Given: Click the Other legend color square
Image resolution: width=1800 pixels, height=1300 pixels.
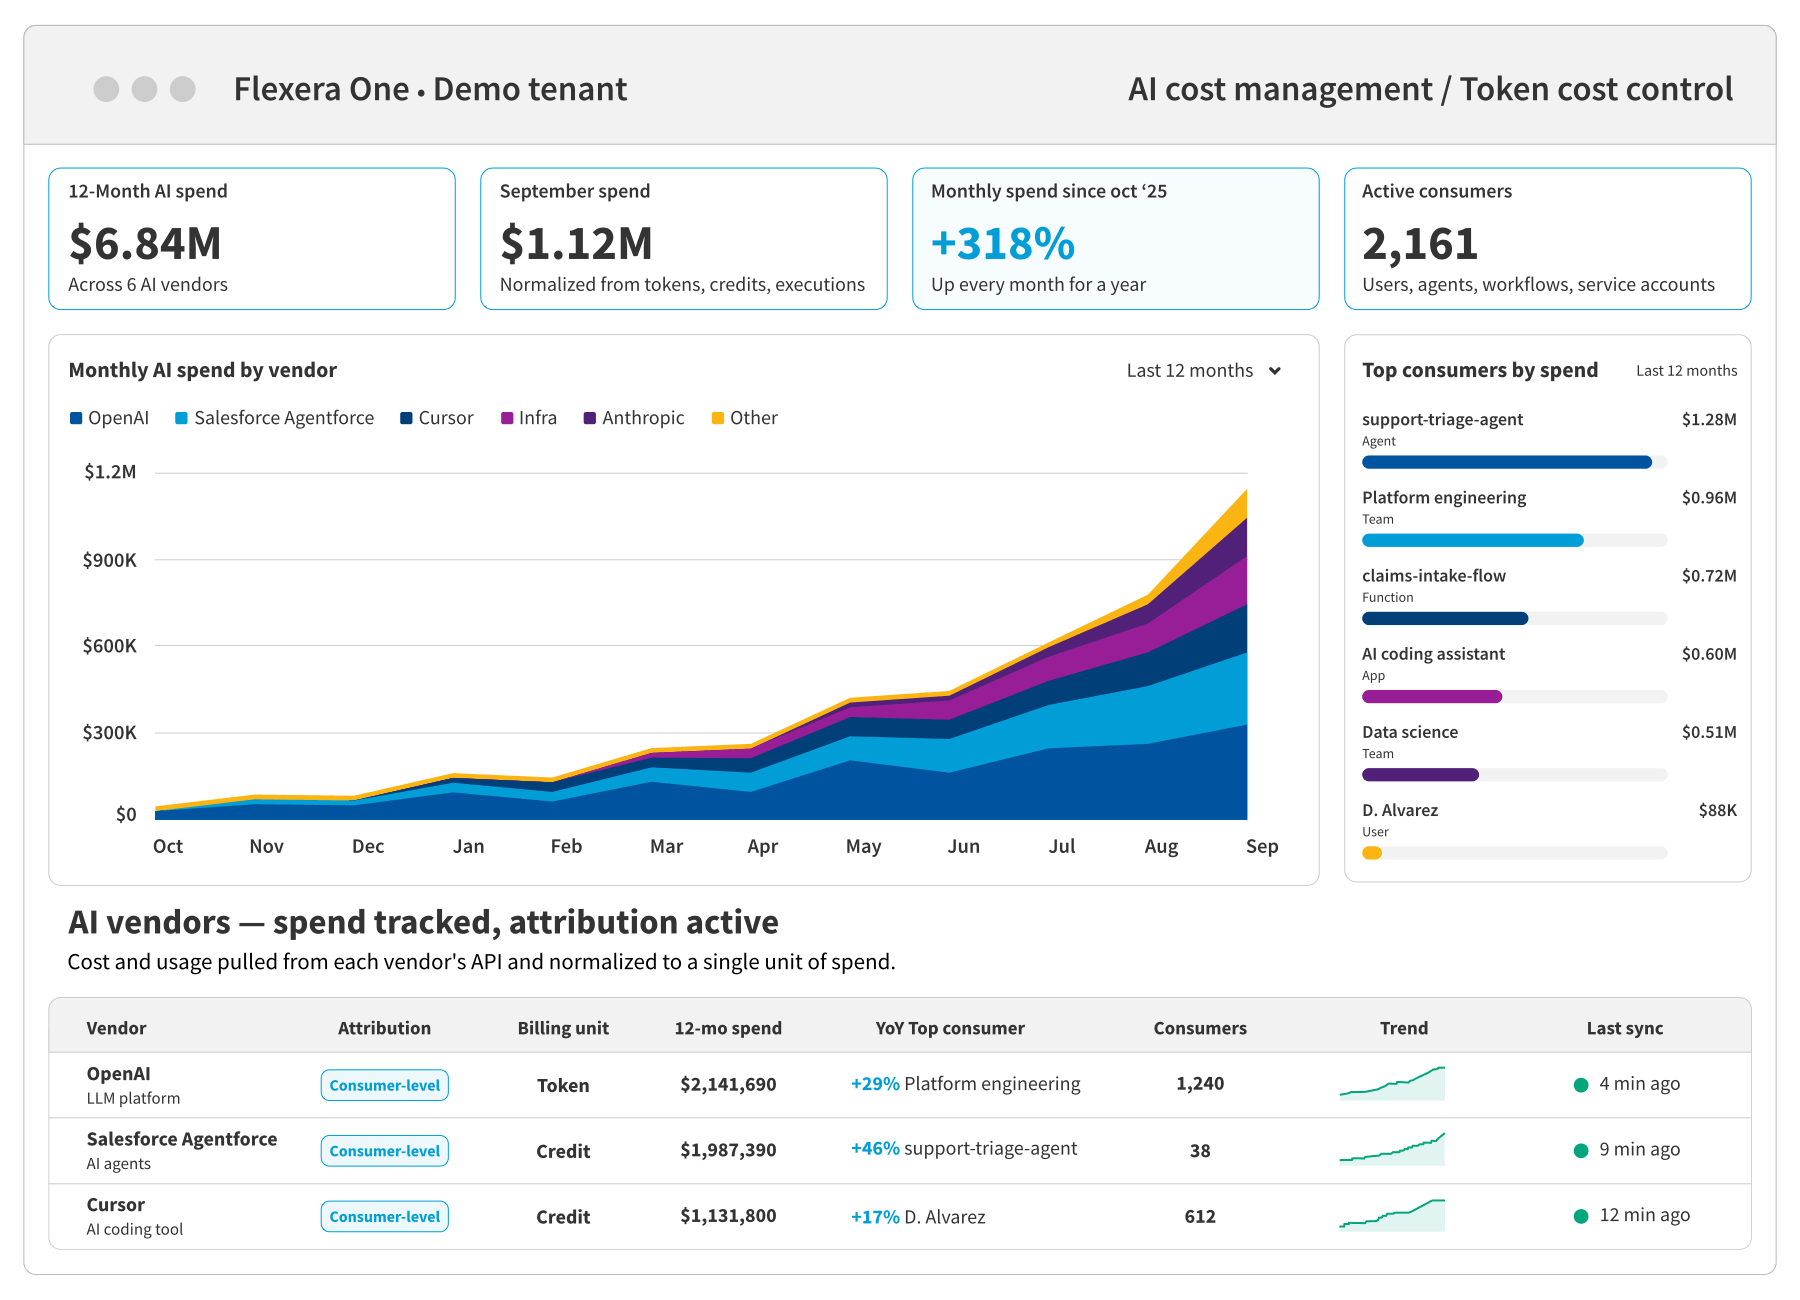Looking at the screenshot, I should 718,418.
